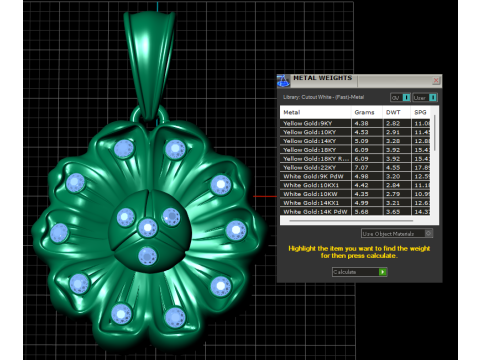Click the 5.68 grams cell
The width and height of the screenshot is (480, 360).
click(x=367, y=211)
